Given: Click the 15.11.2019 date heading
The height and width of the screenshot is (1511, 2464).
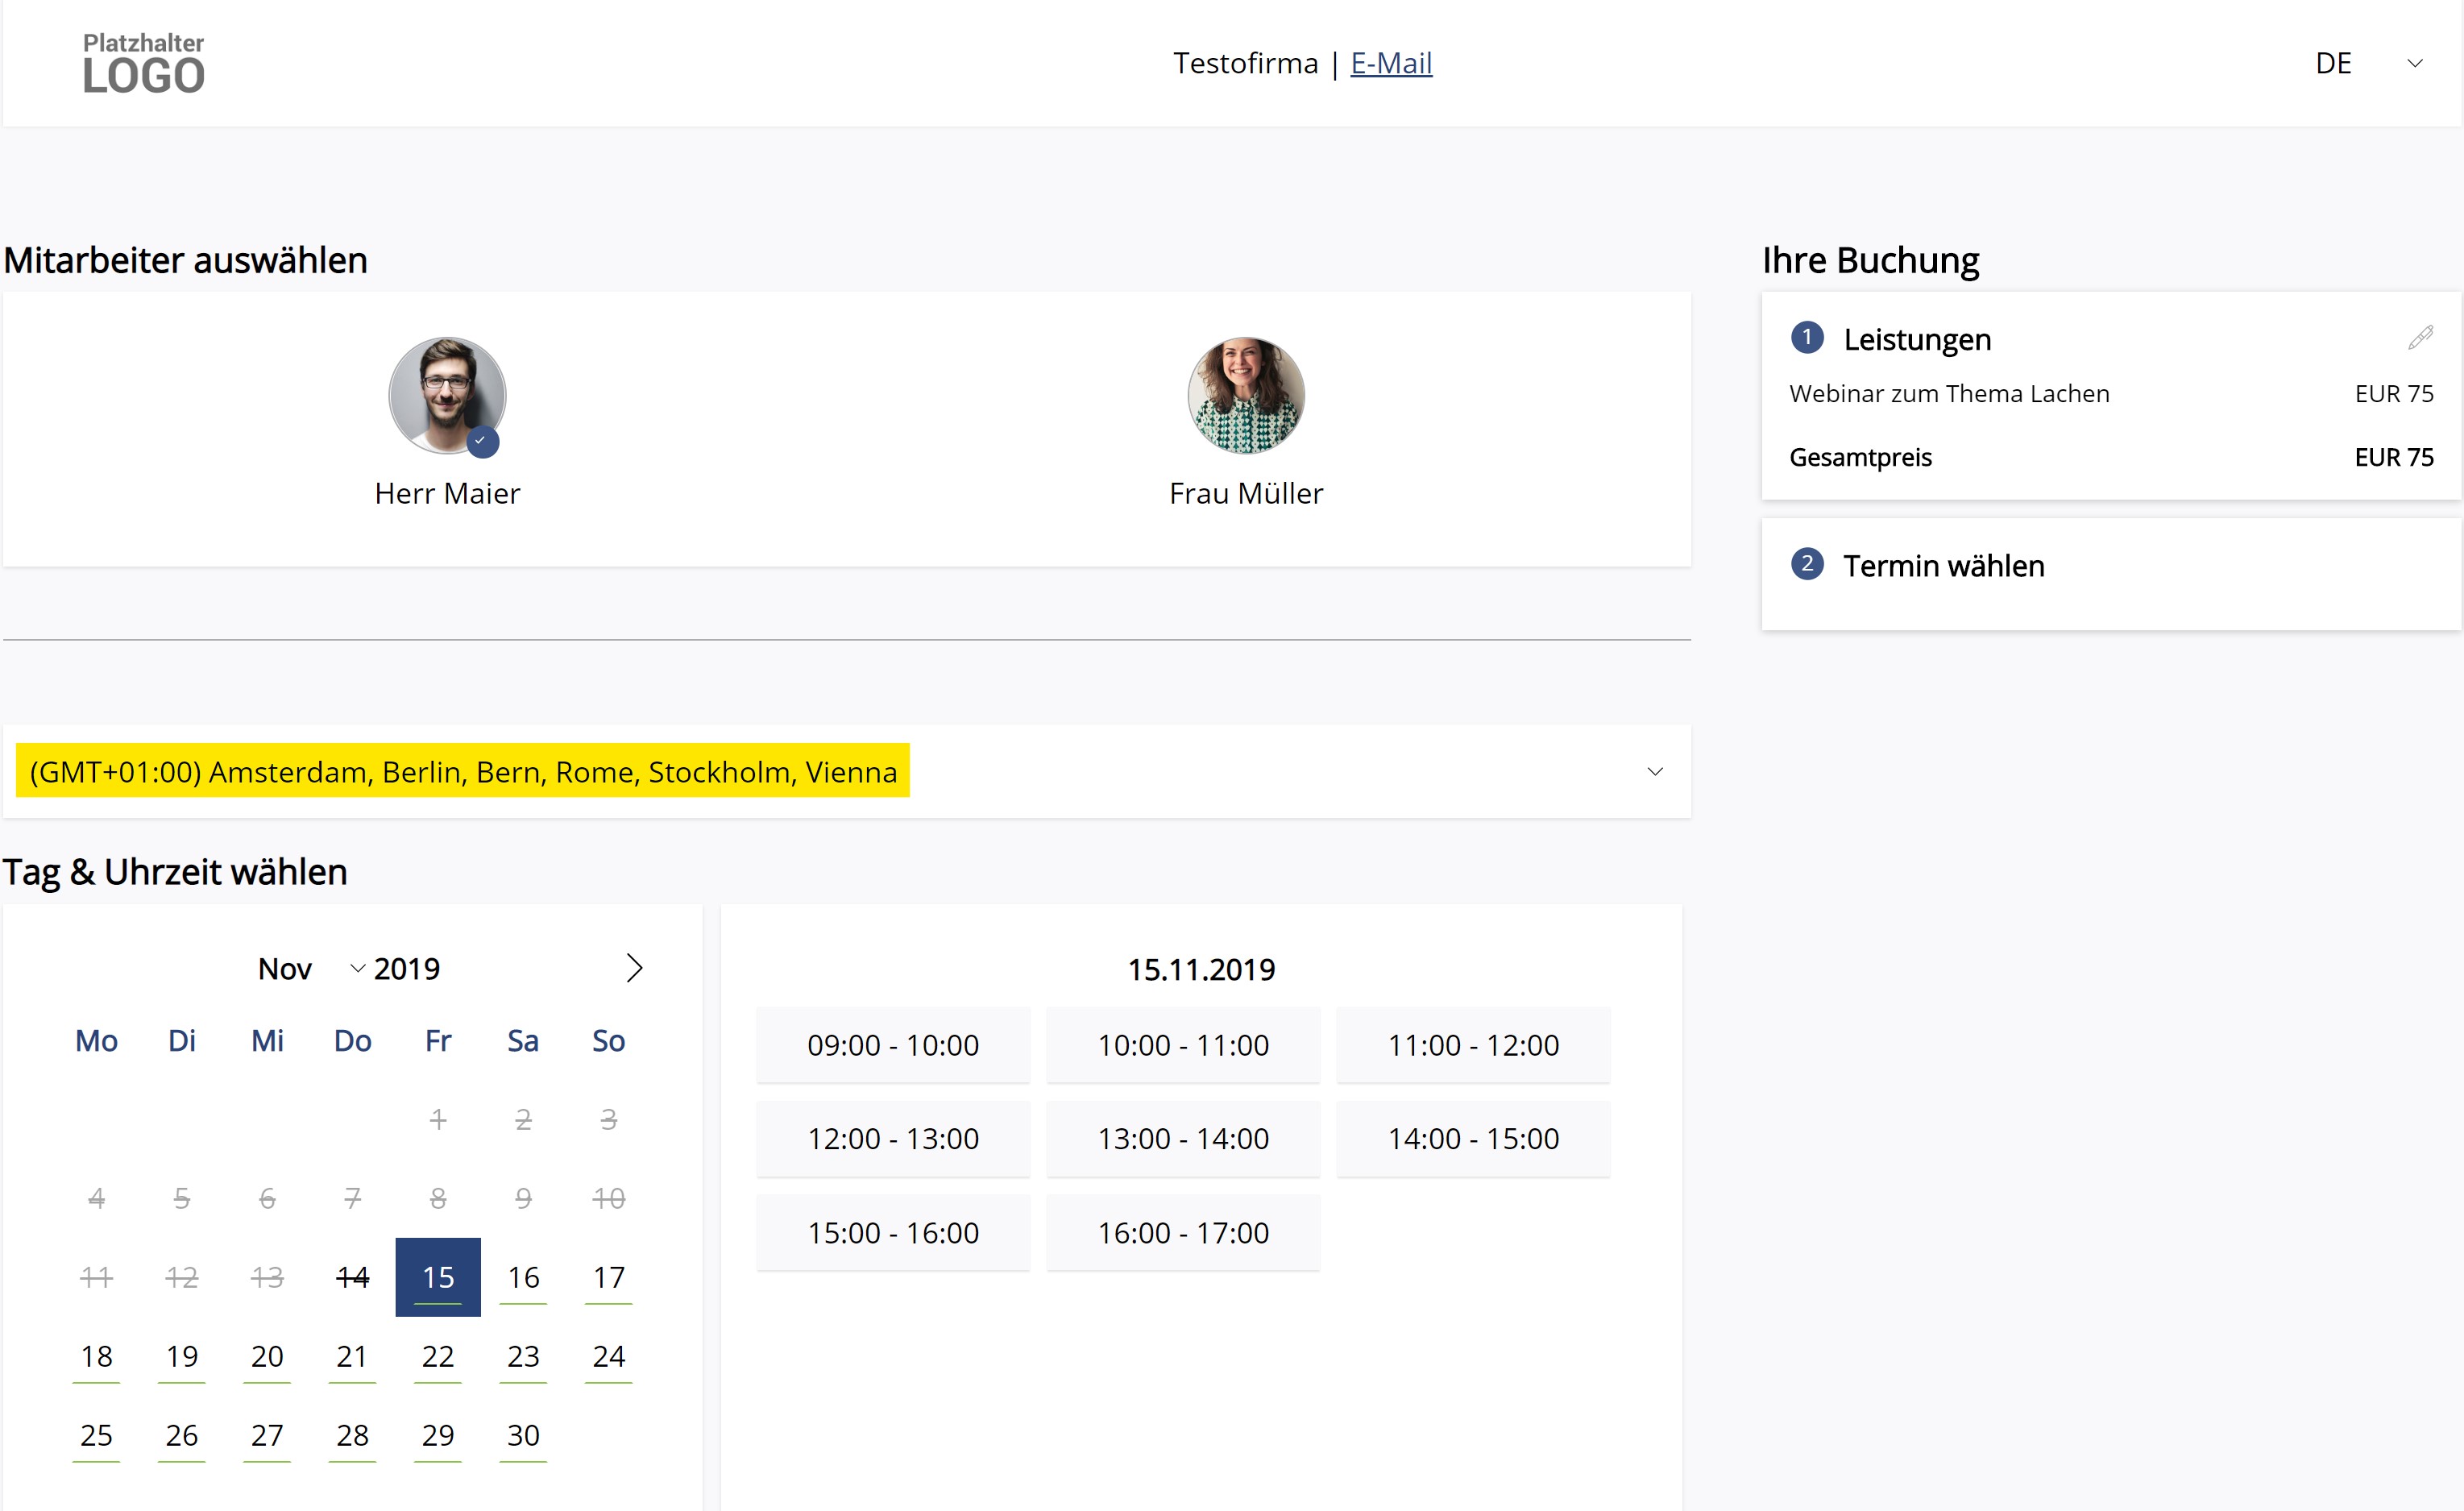Looking at the screenshot, I should [1201, 969].
